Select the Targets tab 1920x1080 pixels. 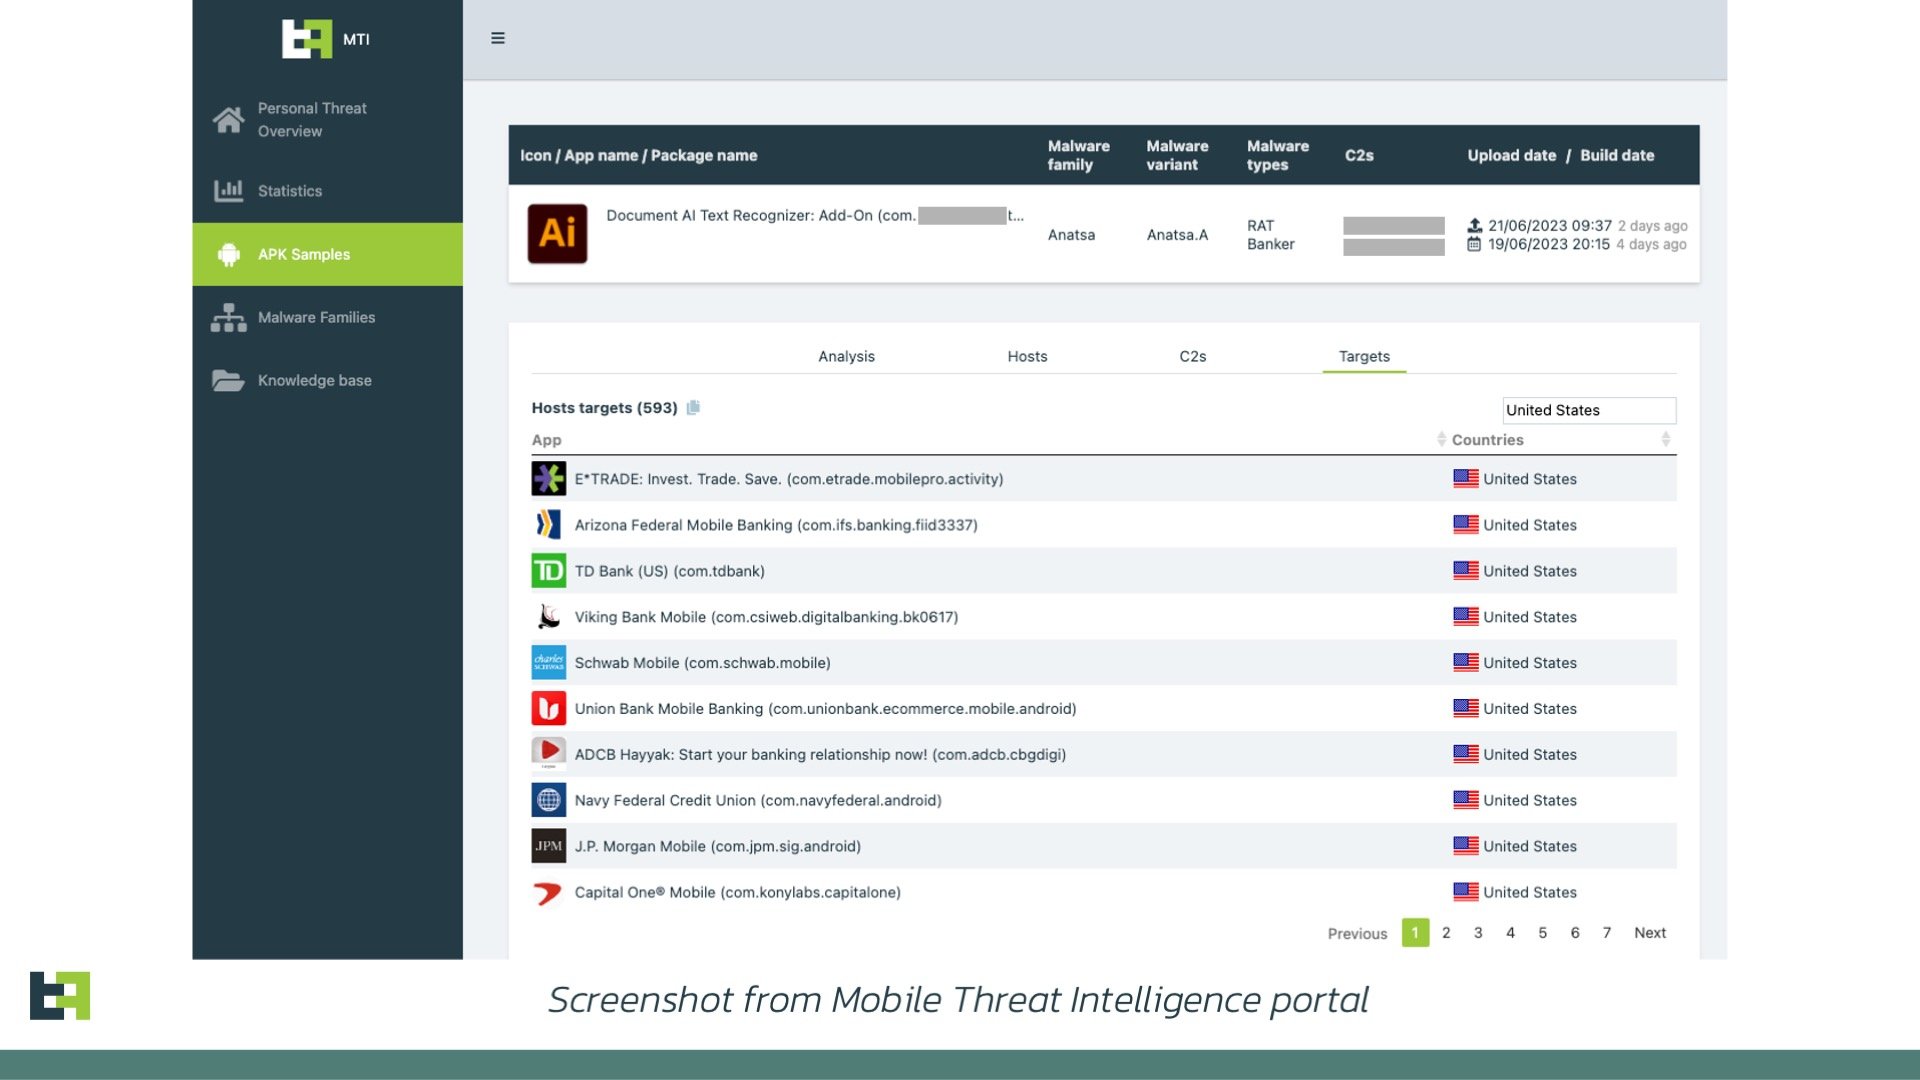[x=1364, y=356]
